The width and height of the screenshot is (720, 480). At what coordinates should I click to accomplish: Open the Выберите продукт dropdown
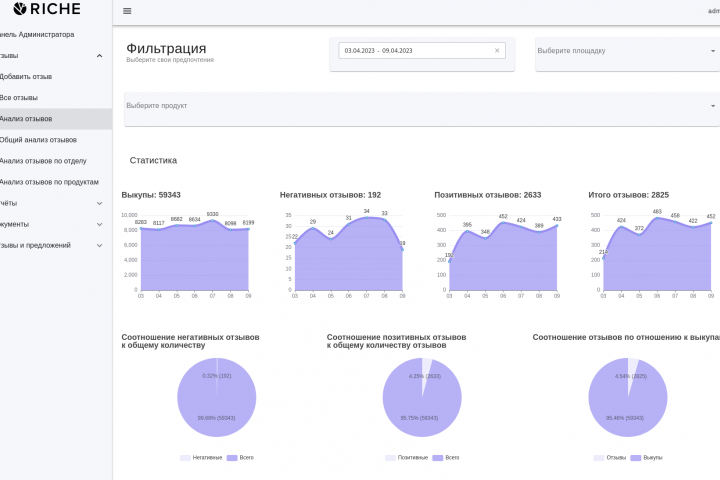420,106
